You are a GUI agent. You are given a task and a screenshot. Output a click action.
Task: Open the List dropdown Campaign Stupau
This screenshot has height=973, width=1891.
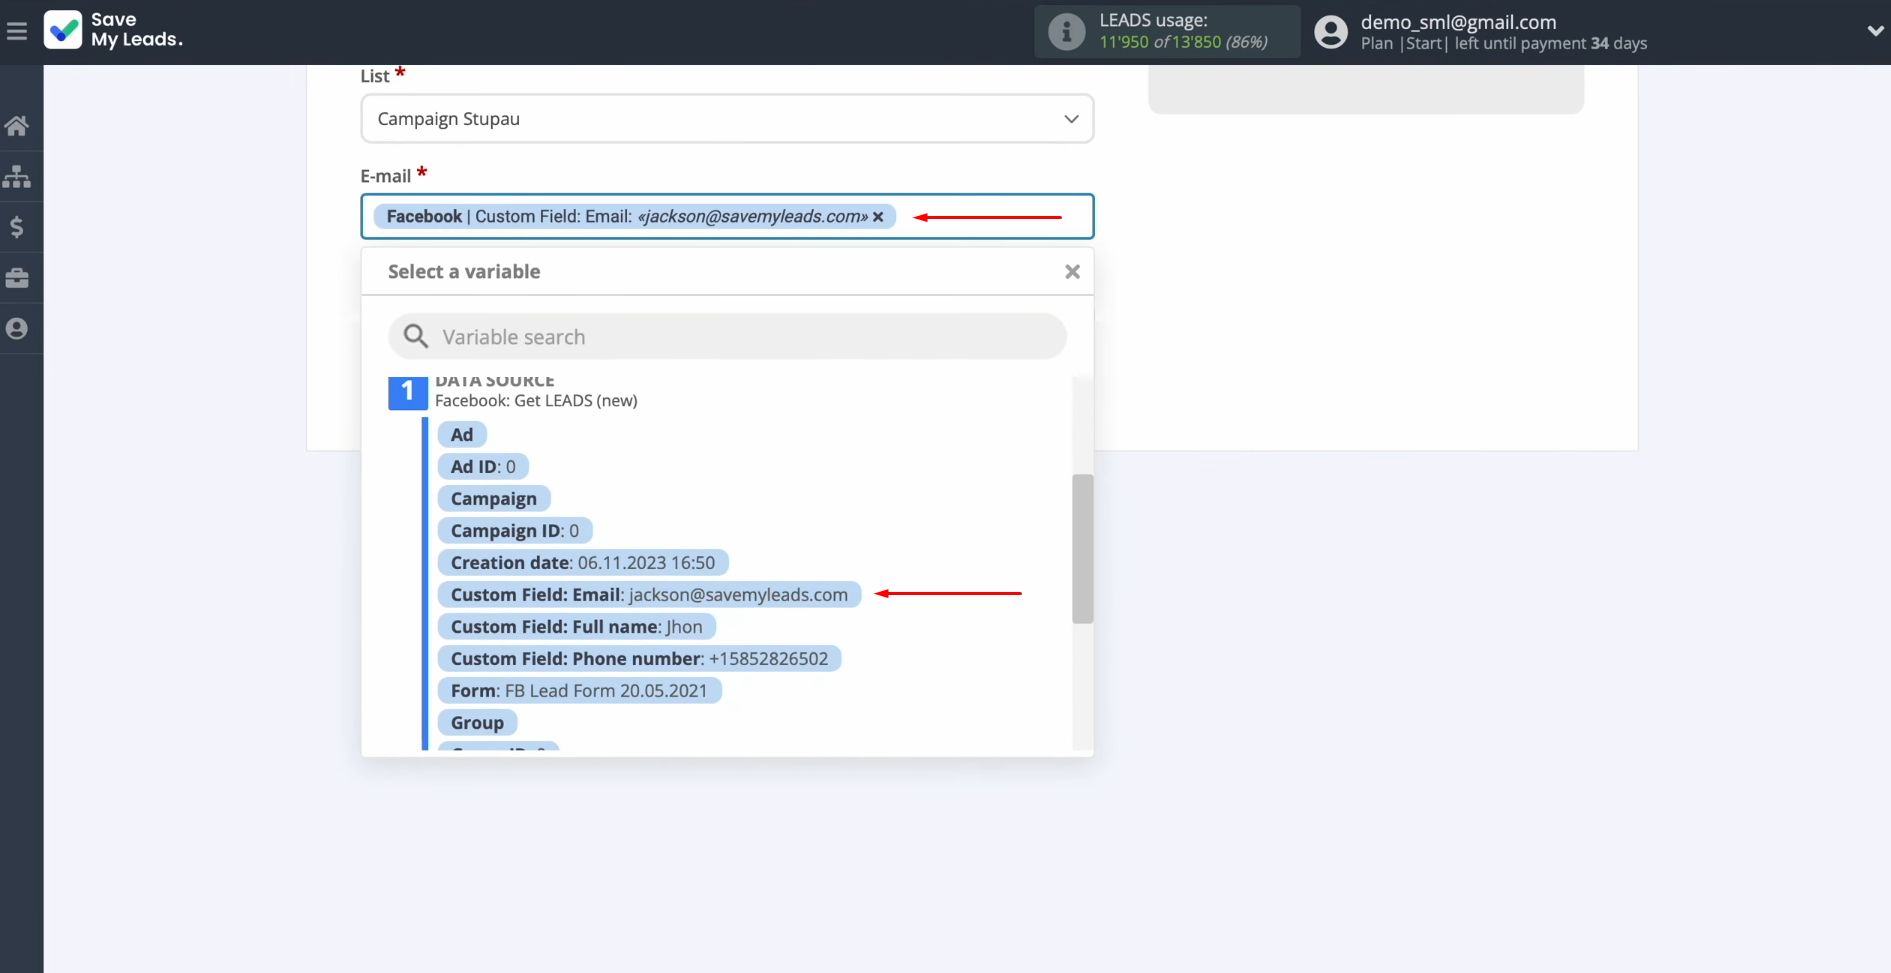[727, 119]
